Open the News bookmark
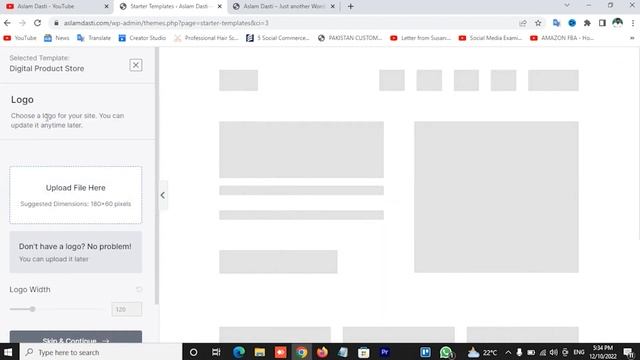This screenshot has width=640, height=360. tap(57, 38)
